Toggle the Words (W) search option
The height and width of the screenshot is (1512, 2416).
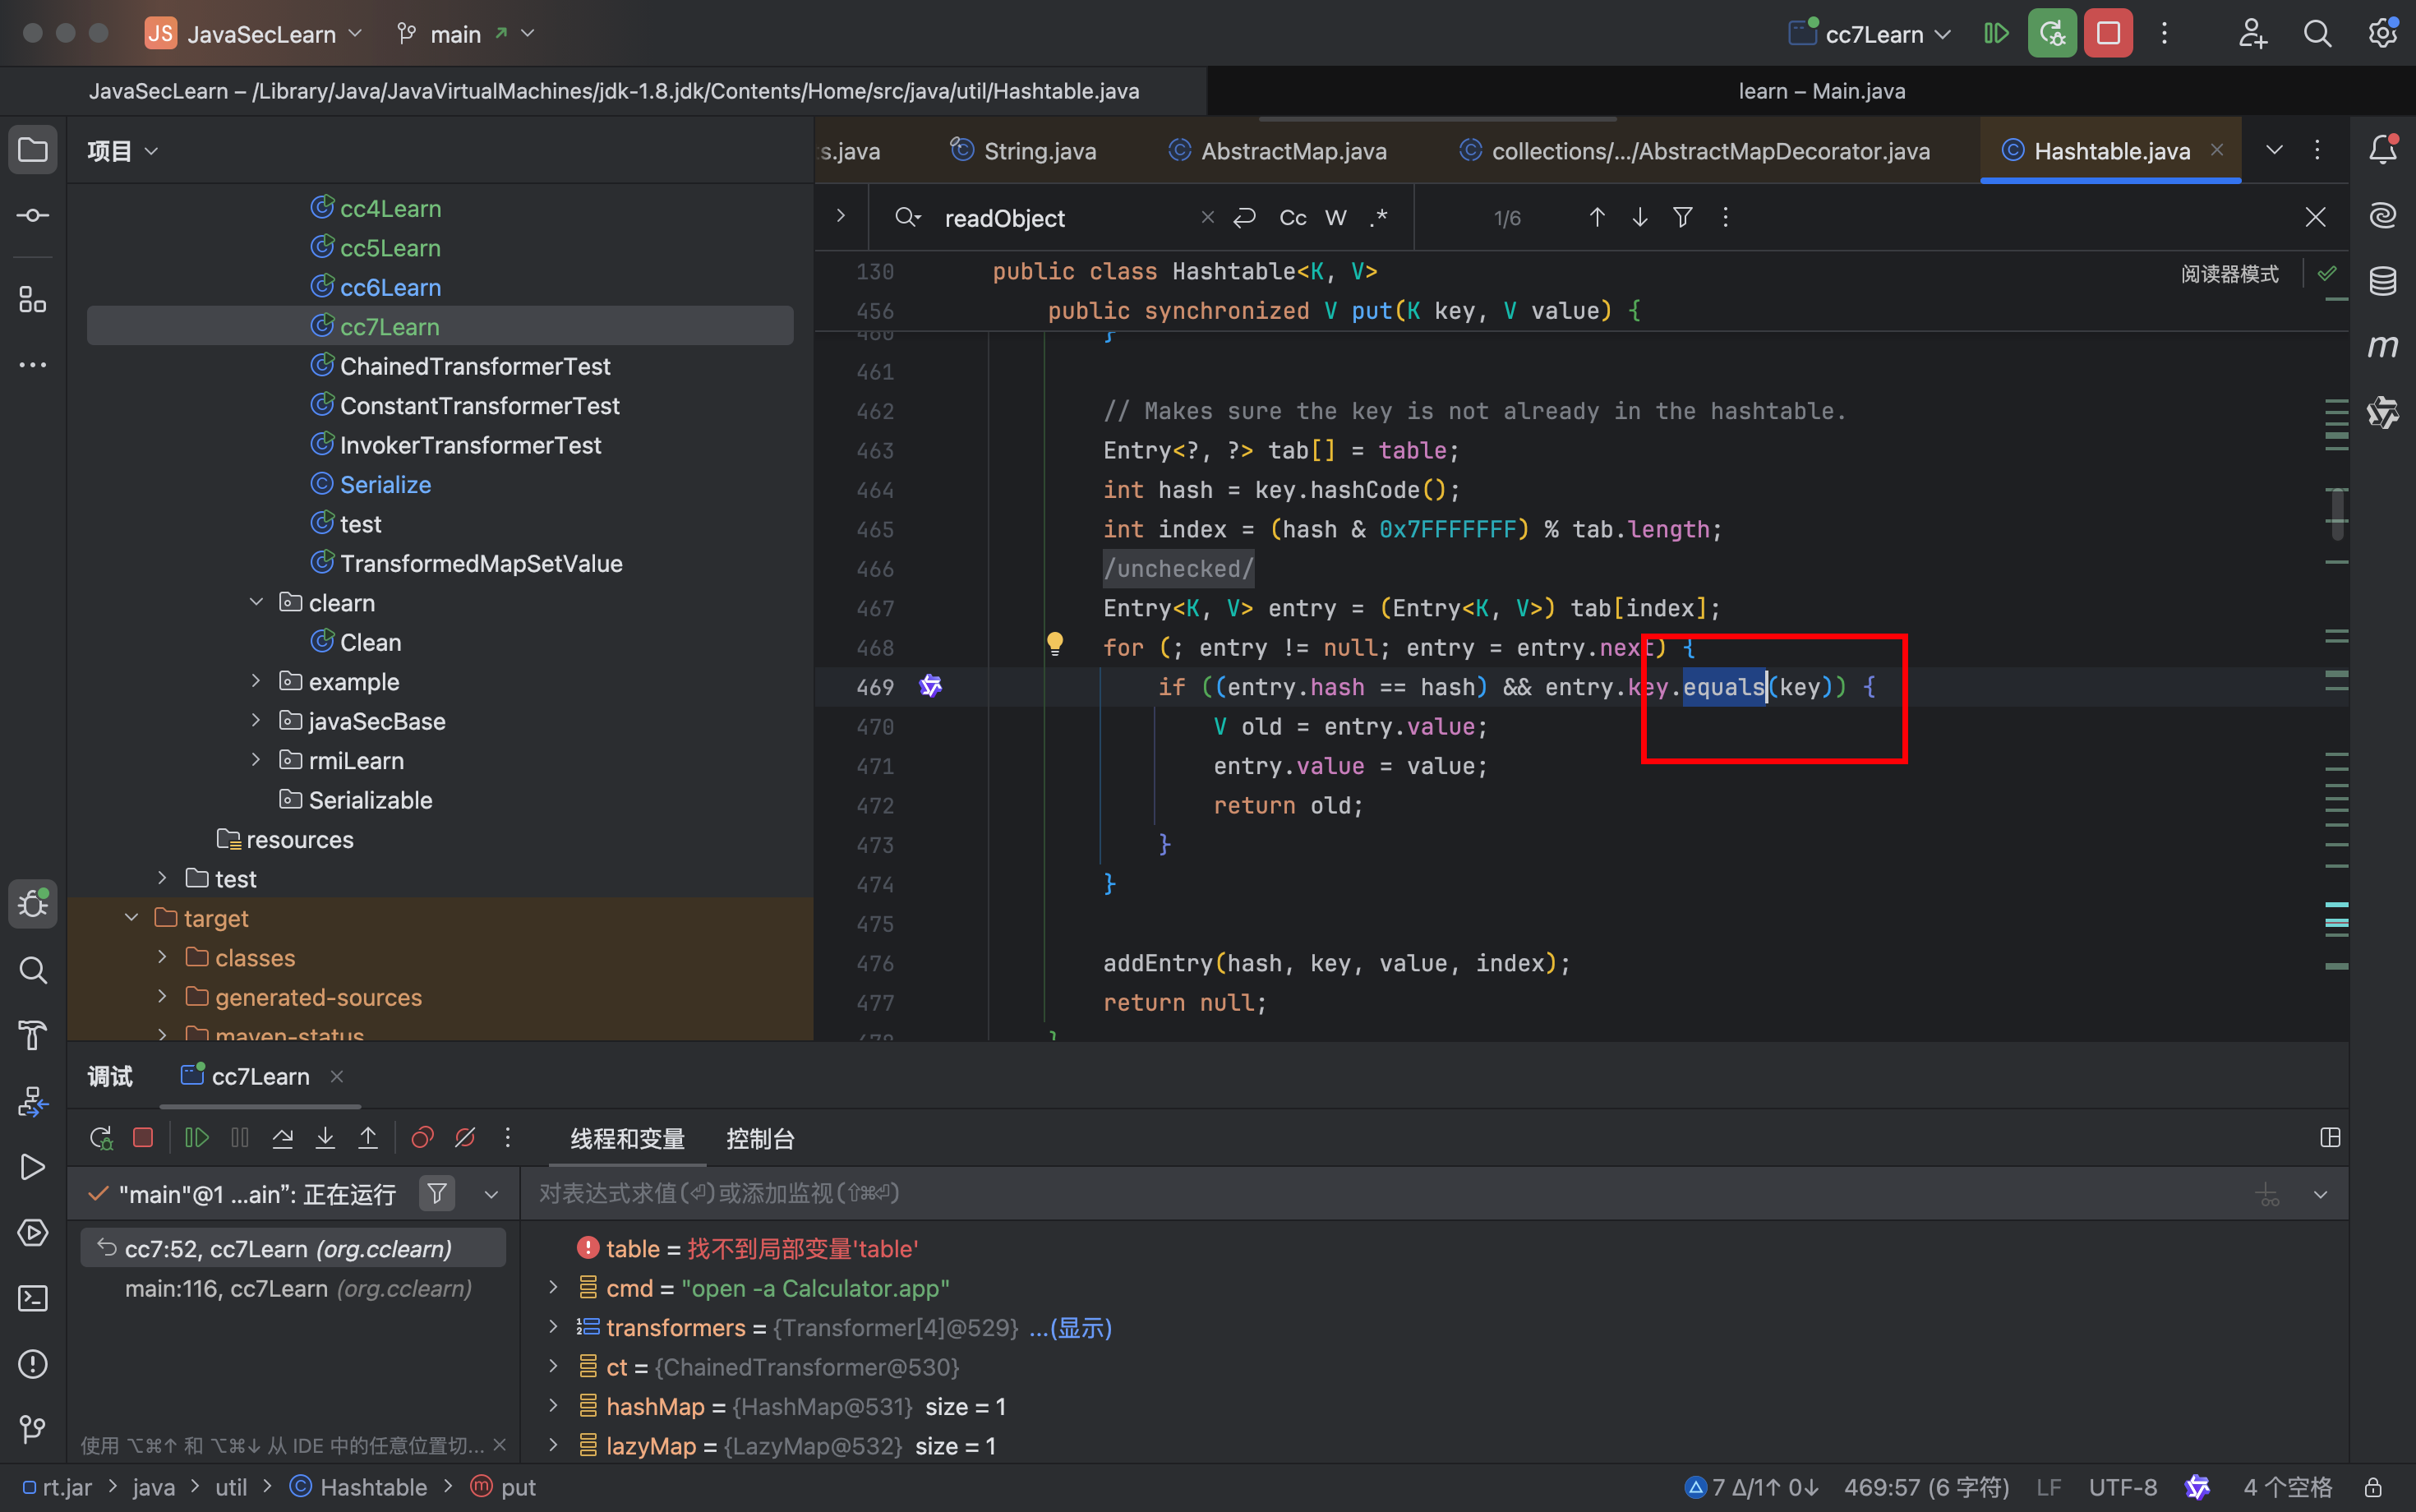coord(1335,218)
